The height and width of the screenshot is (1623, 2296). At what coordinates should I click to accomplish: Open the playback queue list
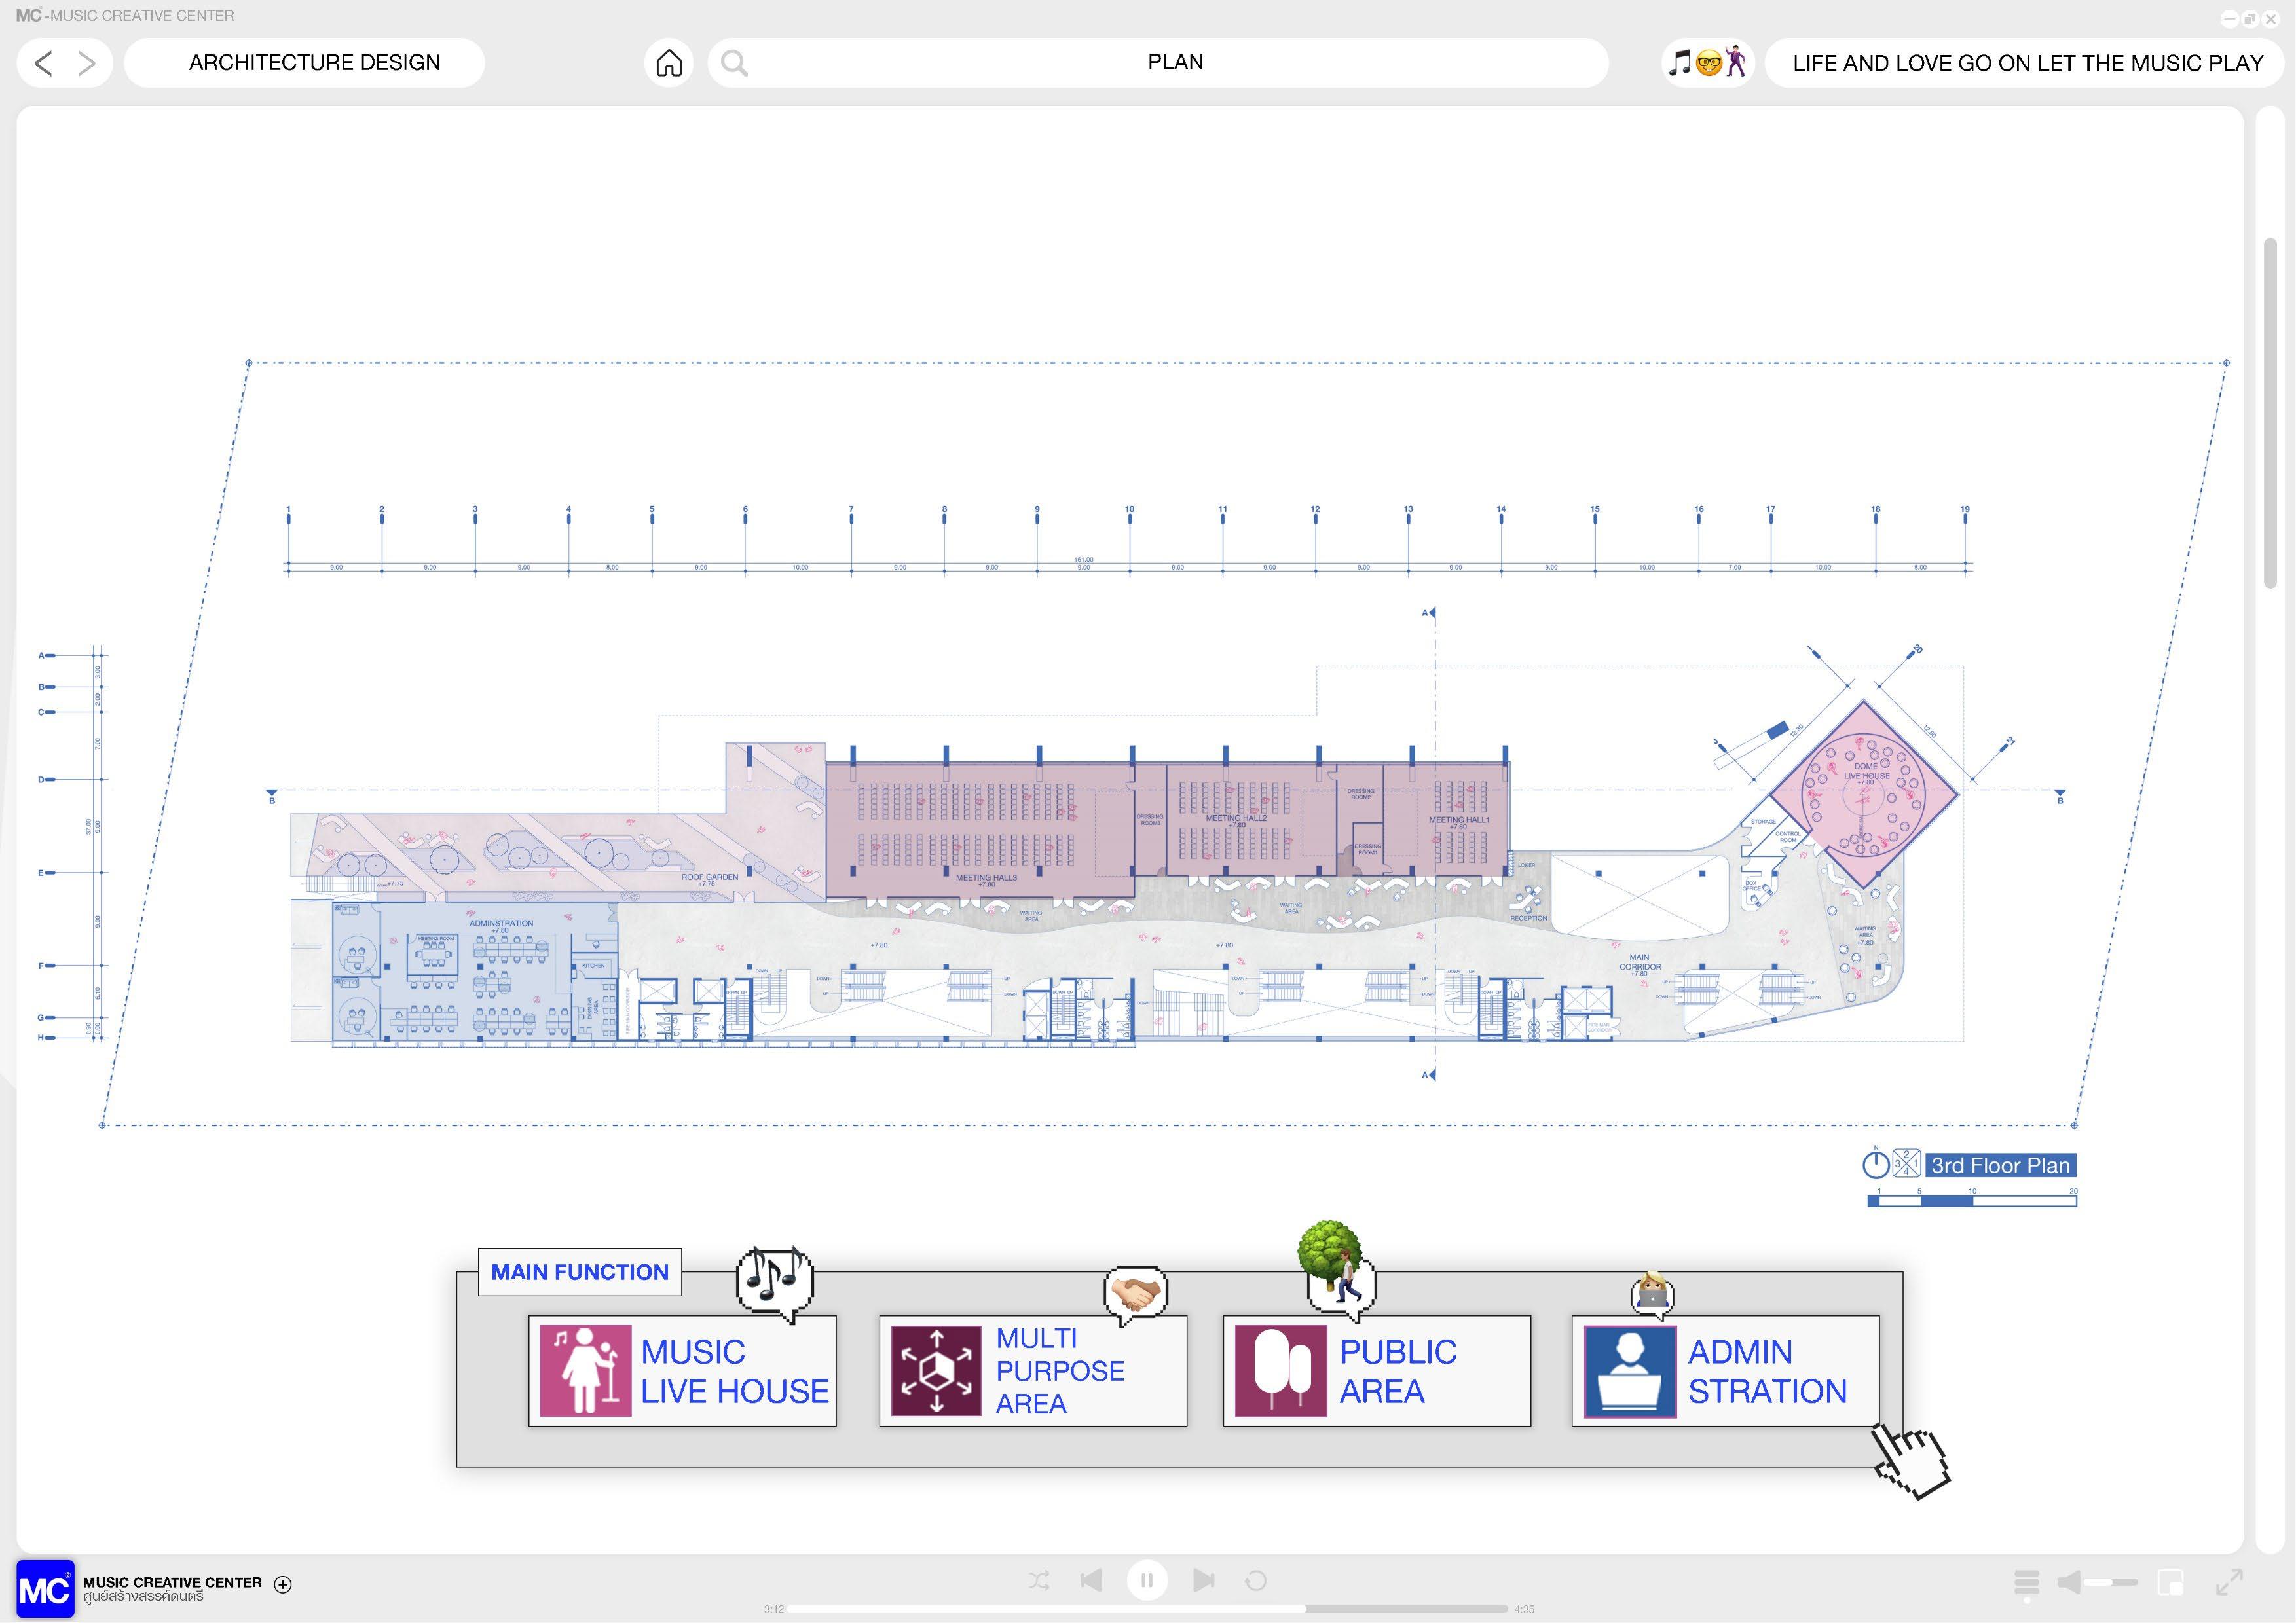pos(2026,1583)
